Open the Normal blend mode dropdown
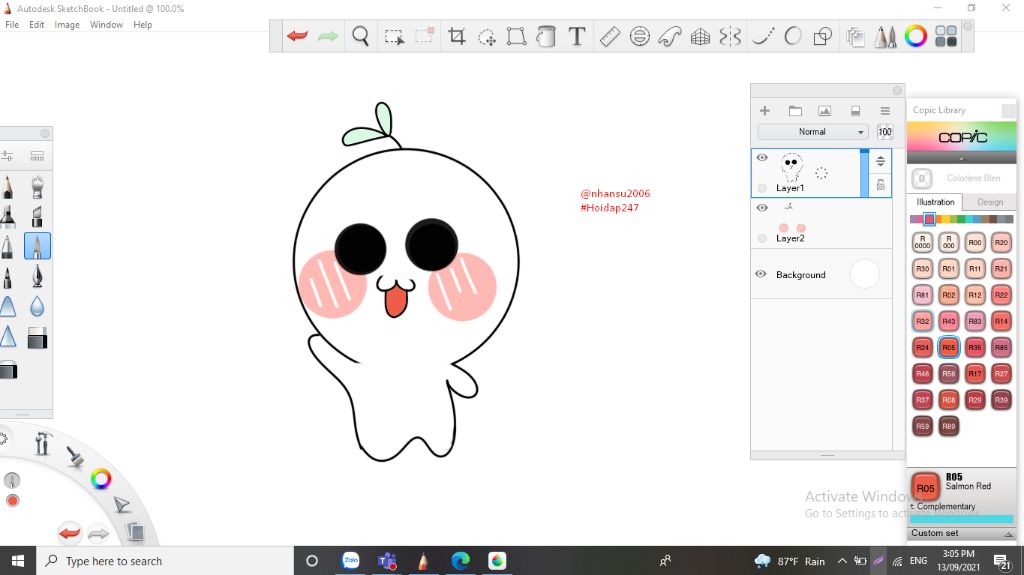The height and width of the screenshot is (575, 1024). click(x=812, y=131)
